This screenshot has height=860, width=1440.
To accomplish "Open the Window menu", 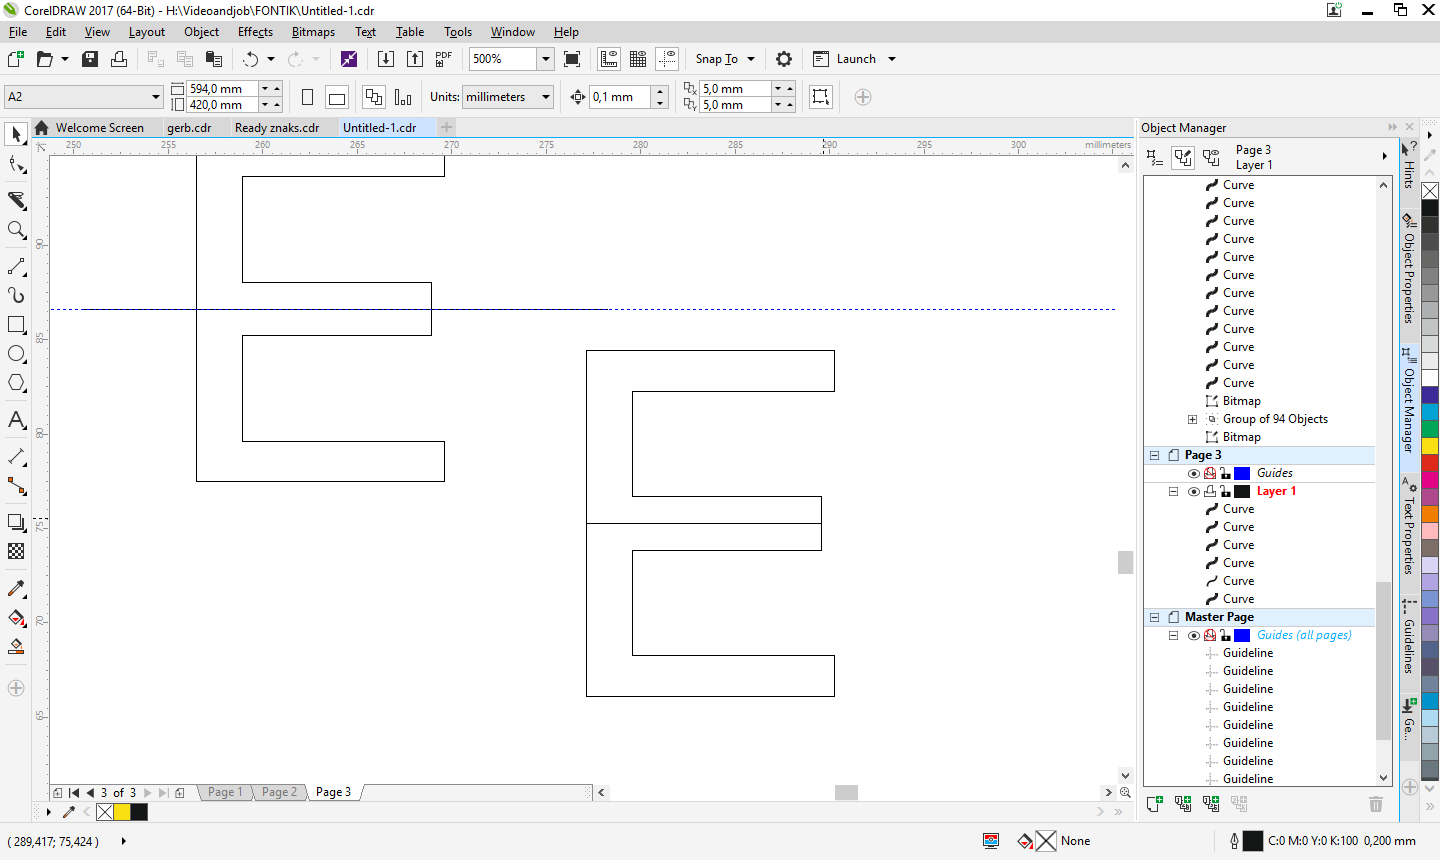I will [513, 32].
